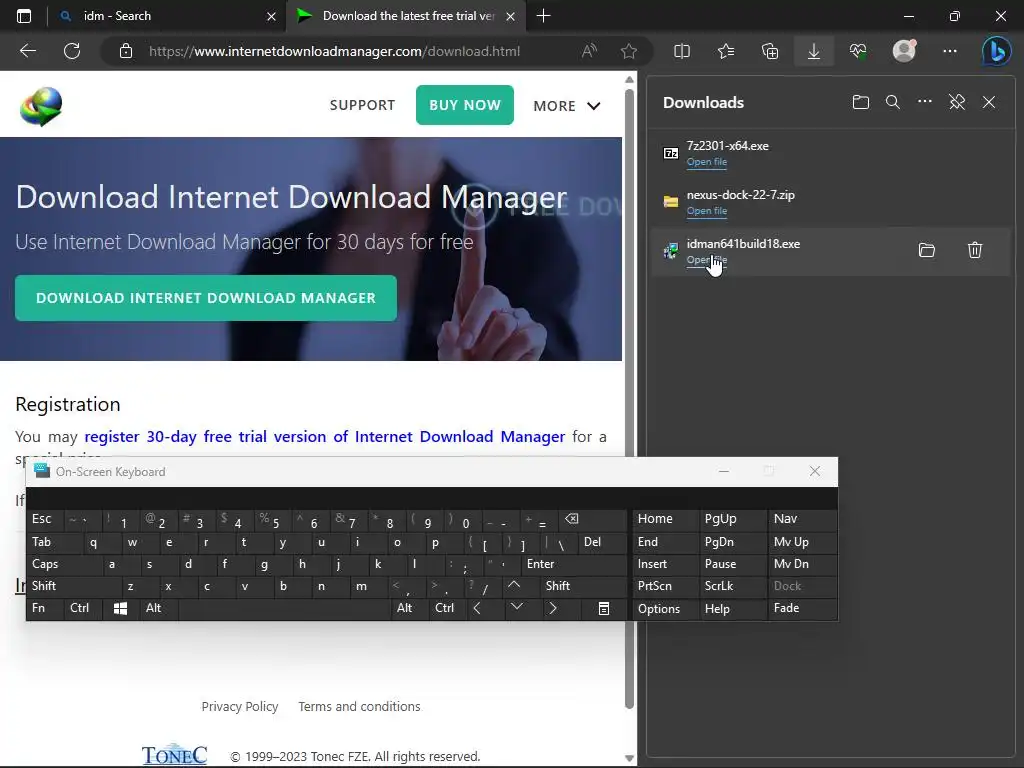Open a new browser tab
This screenshot has width=1024, height=768.
pyautogui.click(x=543, y=16)
